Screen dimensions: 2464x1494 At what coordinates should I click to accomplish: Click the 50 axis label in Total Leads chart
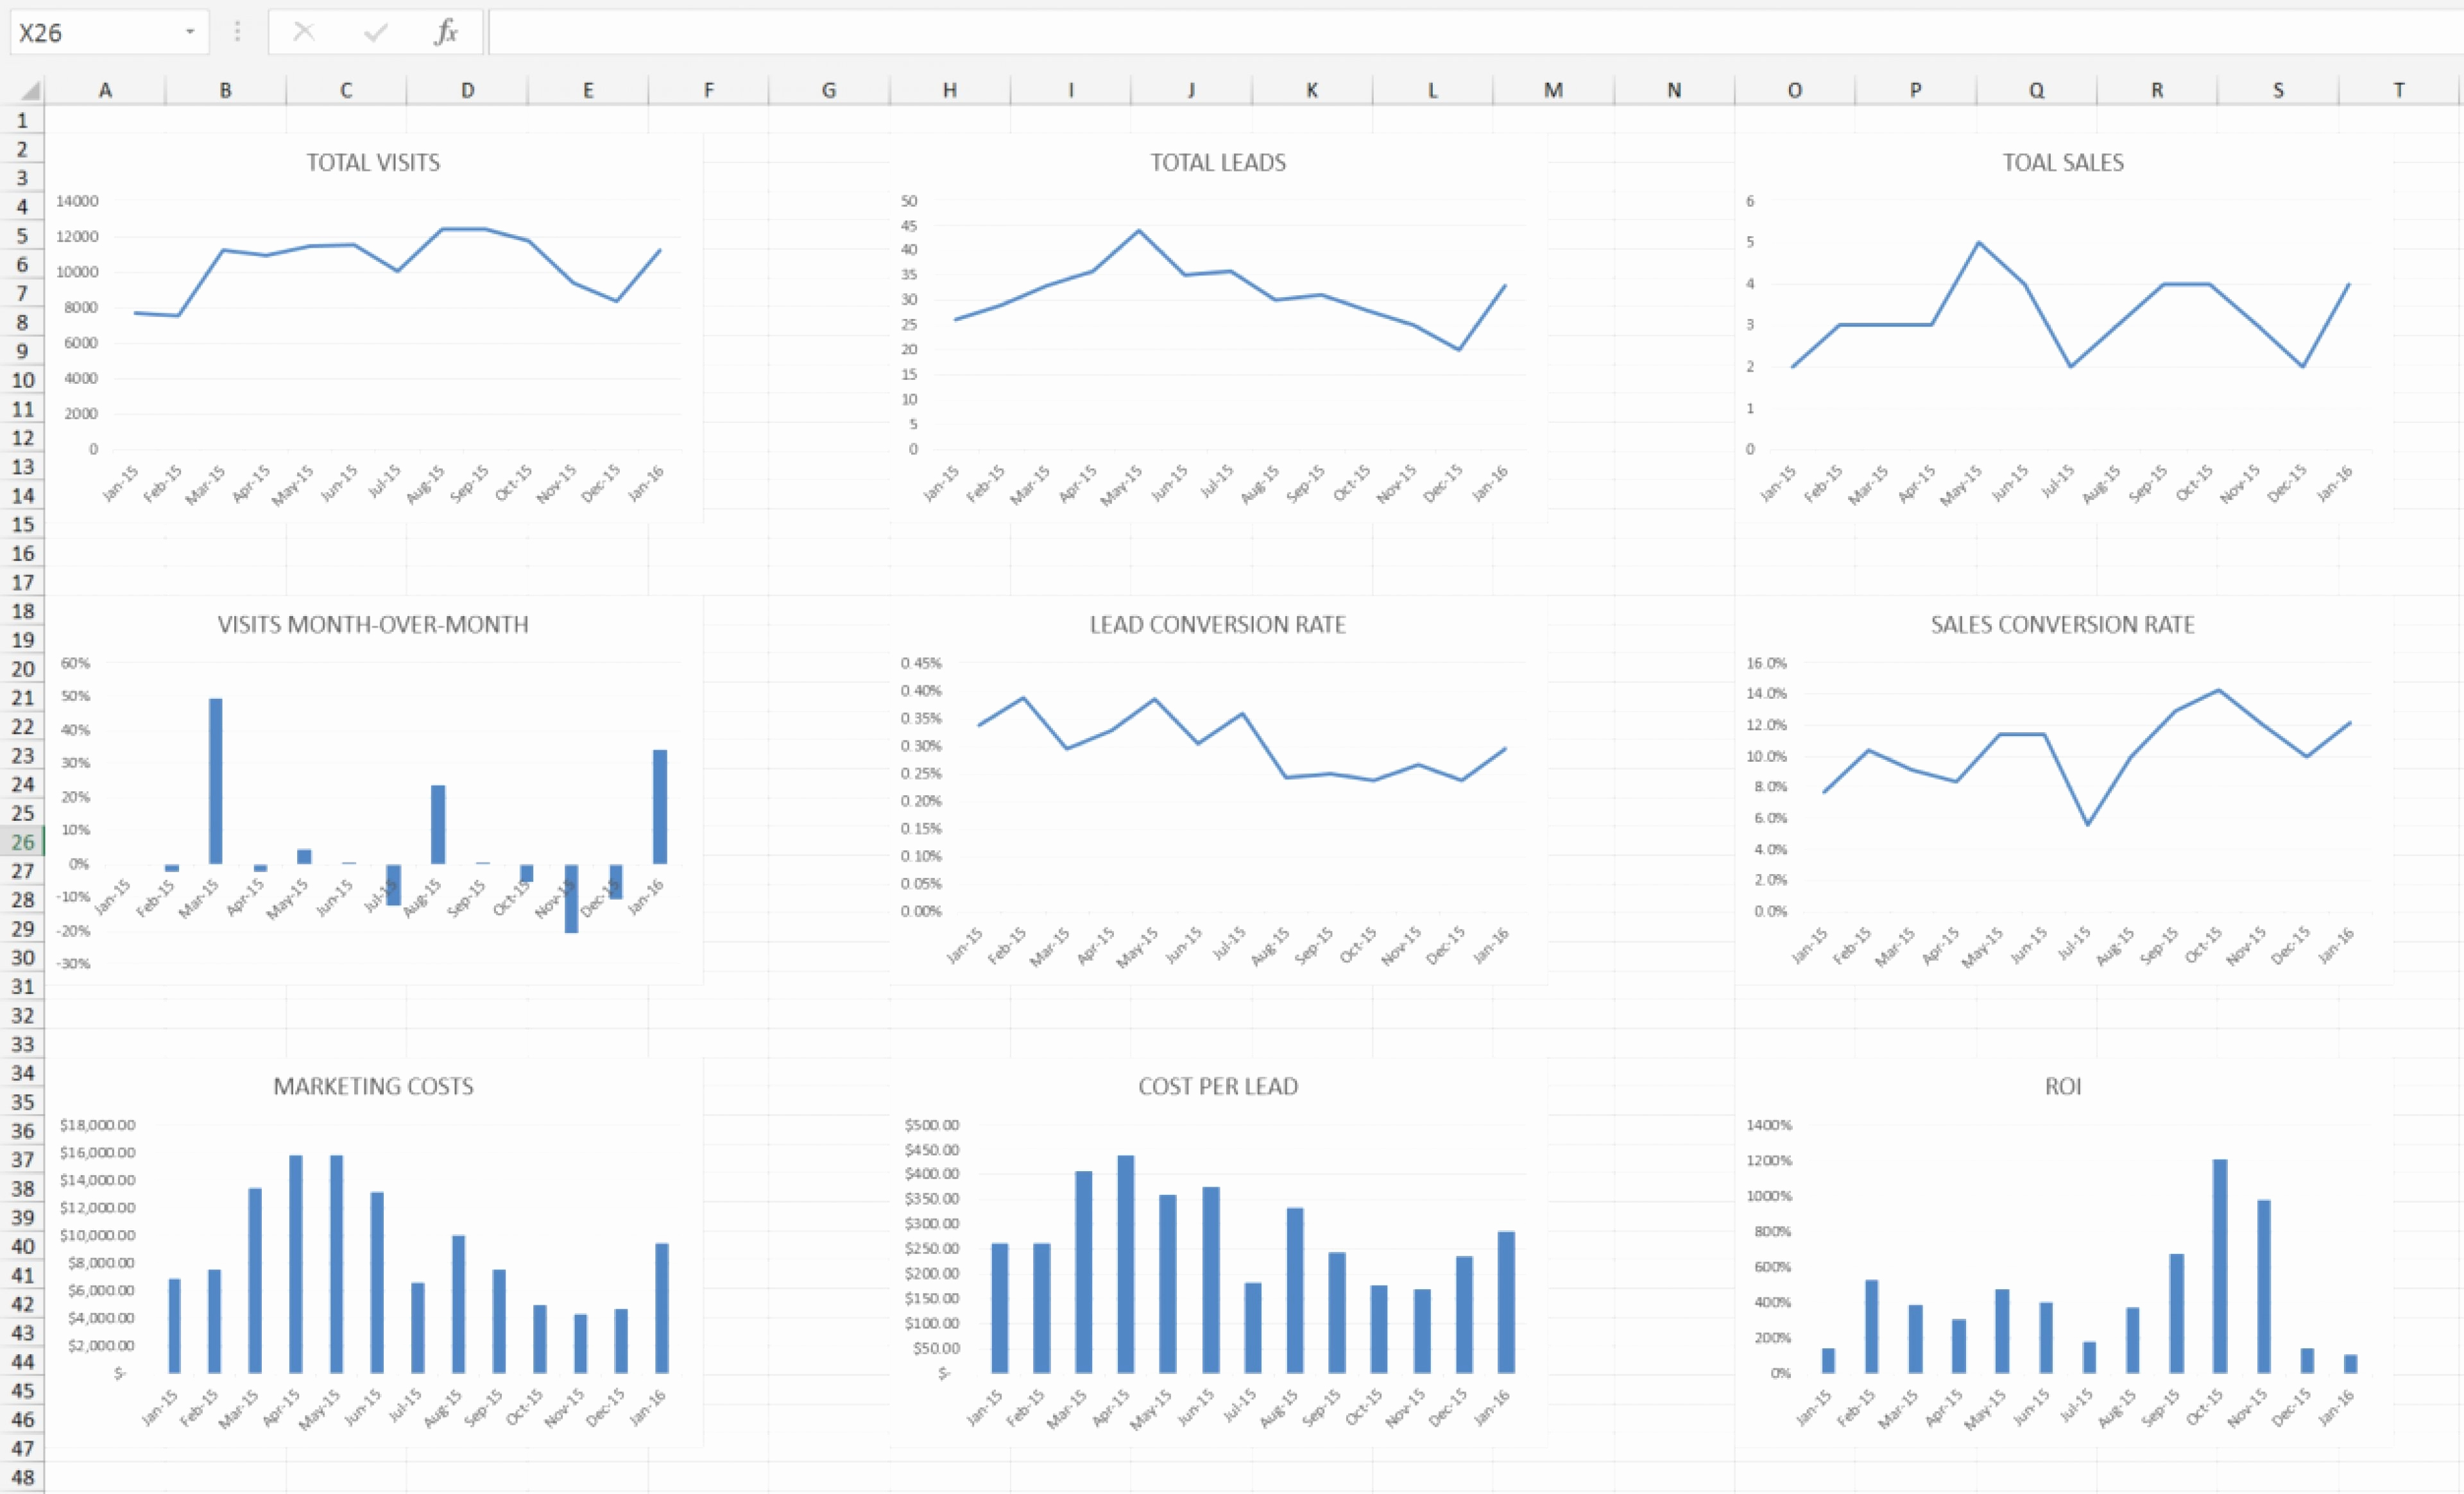(x=909, y=201)
